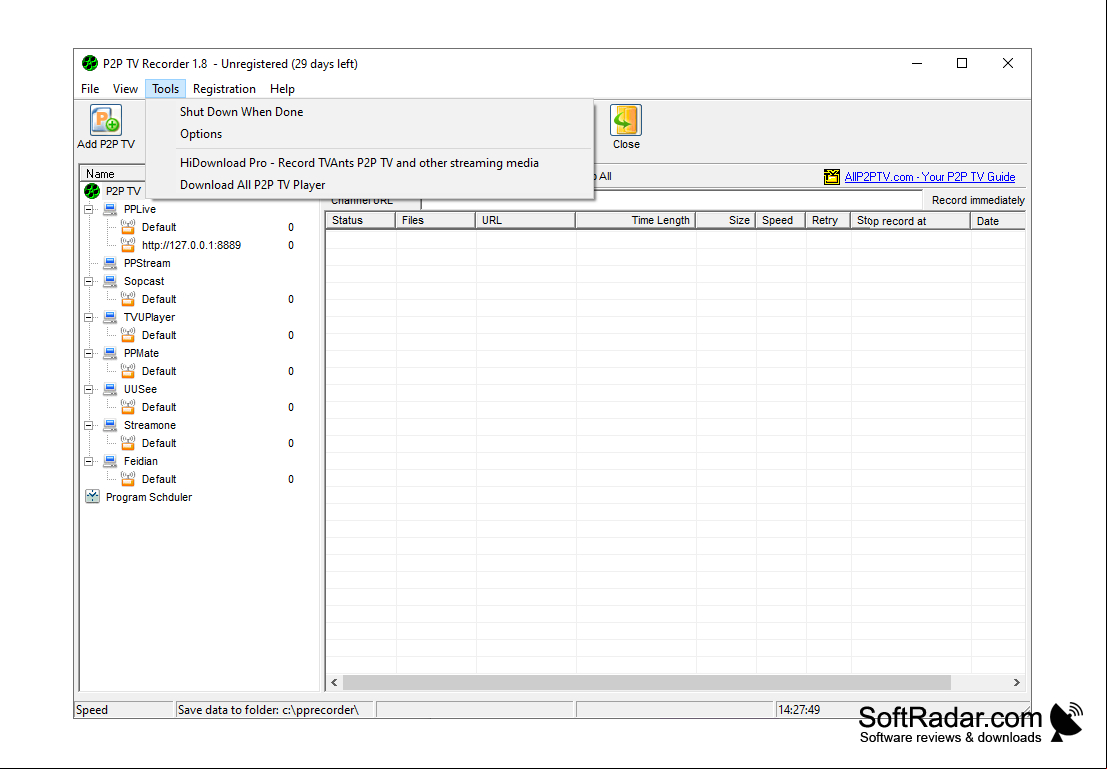Click the Speed status bar panel

[x=124, y=710]
